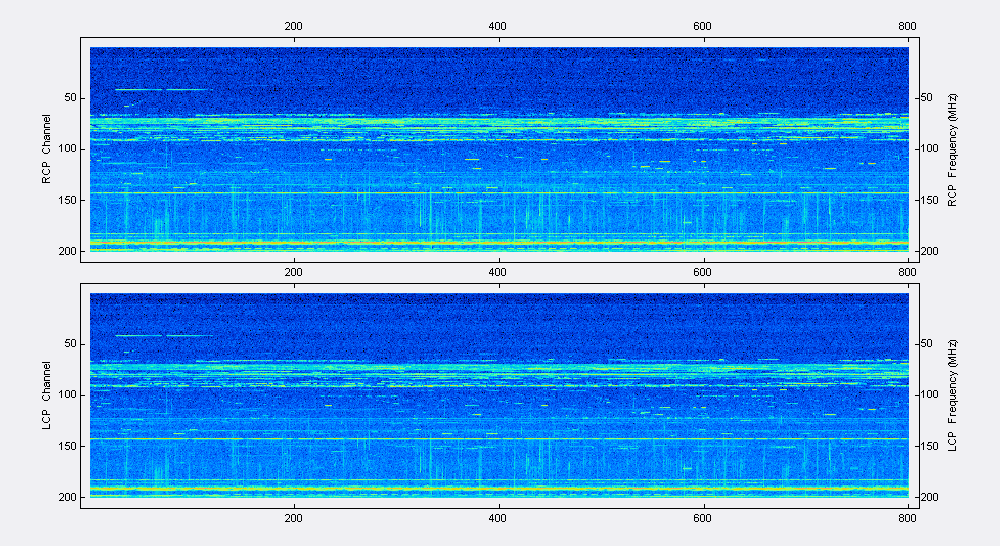
Task: Click the LCP spectrogram plot
Action: [x=499, y=395]
